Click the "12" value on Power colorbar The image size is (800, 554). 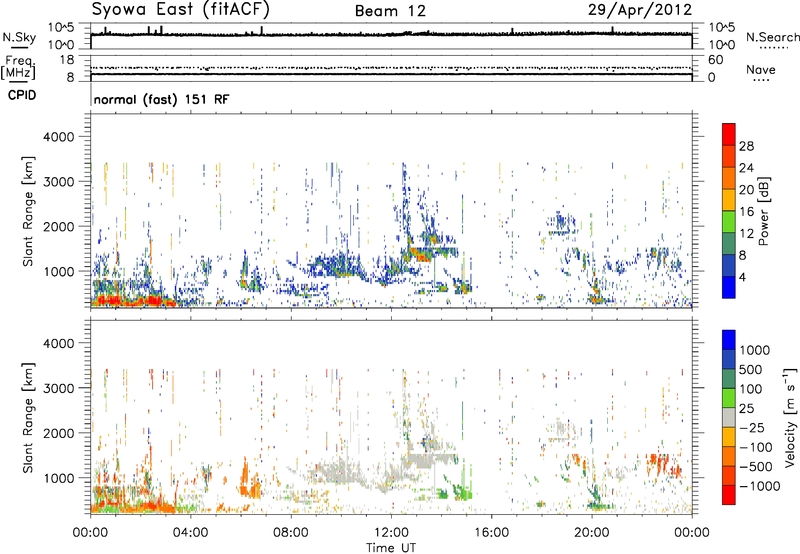[746, 233]
